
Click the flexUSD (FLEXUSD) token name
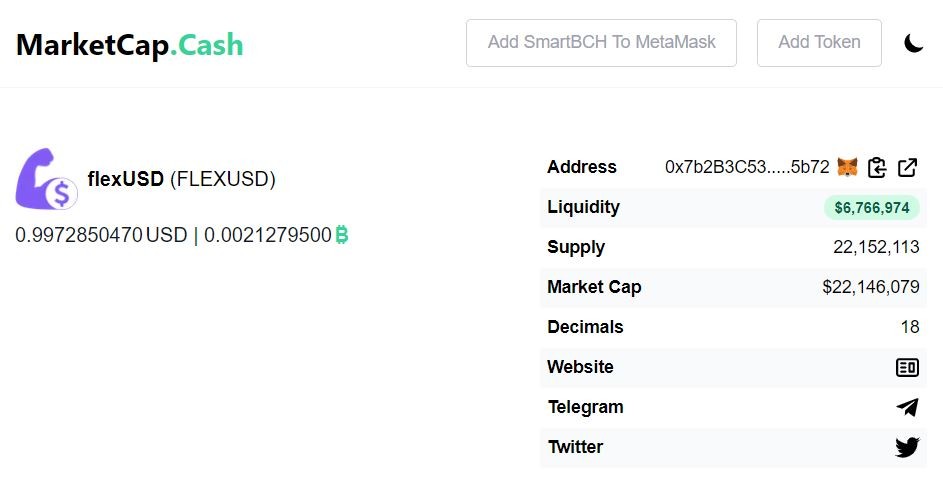181,179
